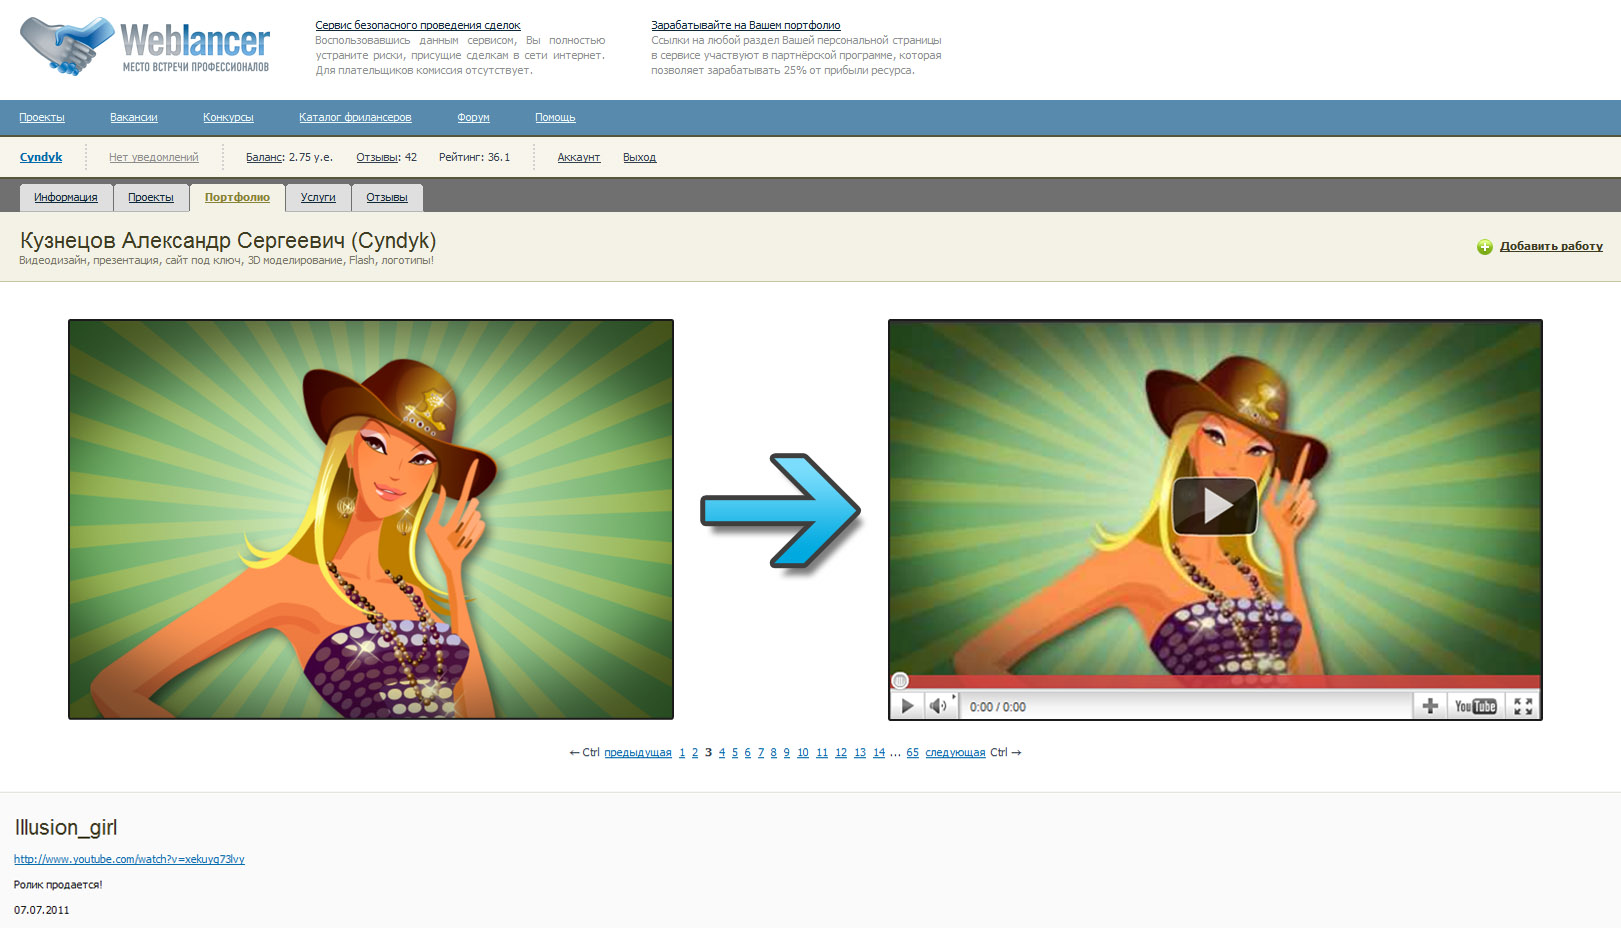Click the Cyndyk username link
The height and width of the screenshot is (928, 1621).
coord(41,157)
